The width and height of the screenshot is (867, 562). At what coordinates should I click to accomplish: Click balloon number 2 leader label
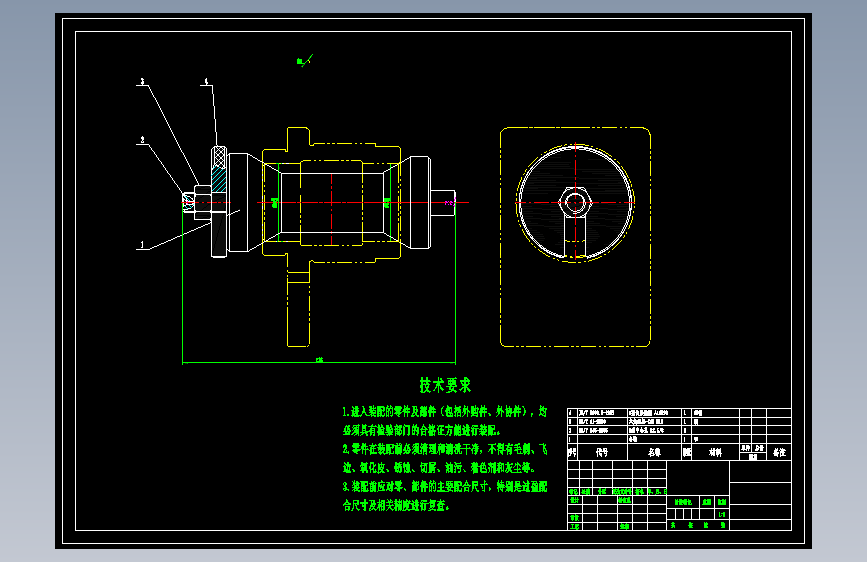142,140
